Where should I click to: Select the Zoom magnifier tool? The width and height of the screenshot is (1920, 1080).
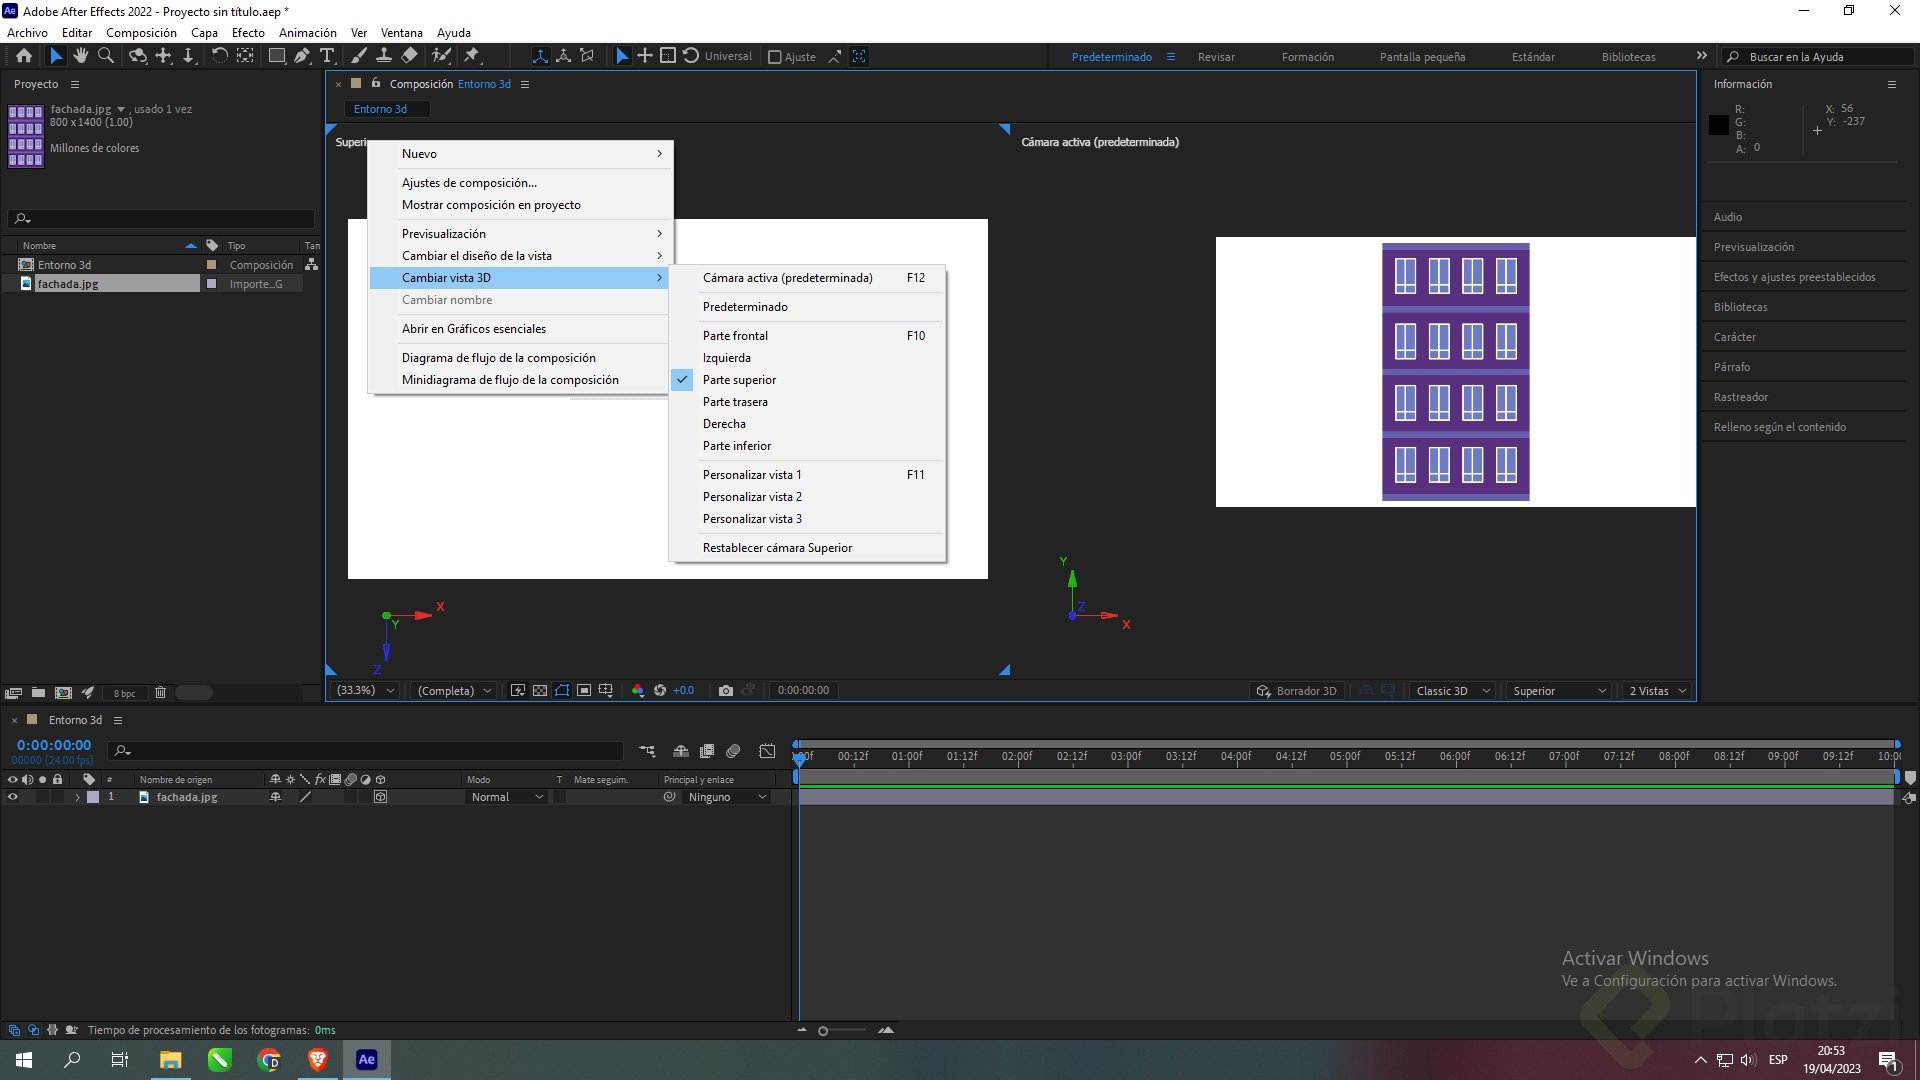pyautogui.click(x=106, y=56)
